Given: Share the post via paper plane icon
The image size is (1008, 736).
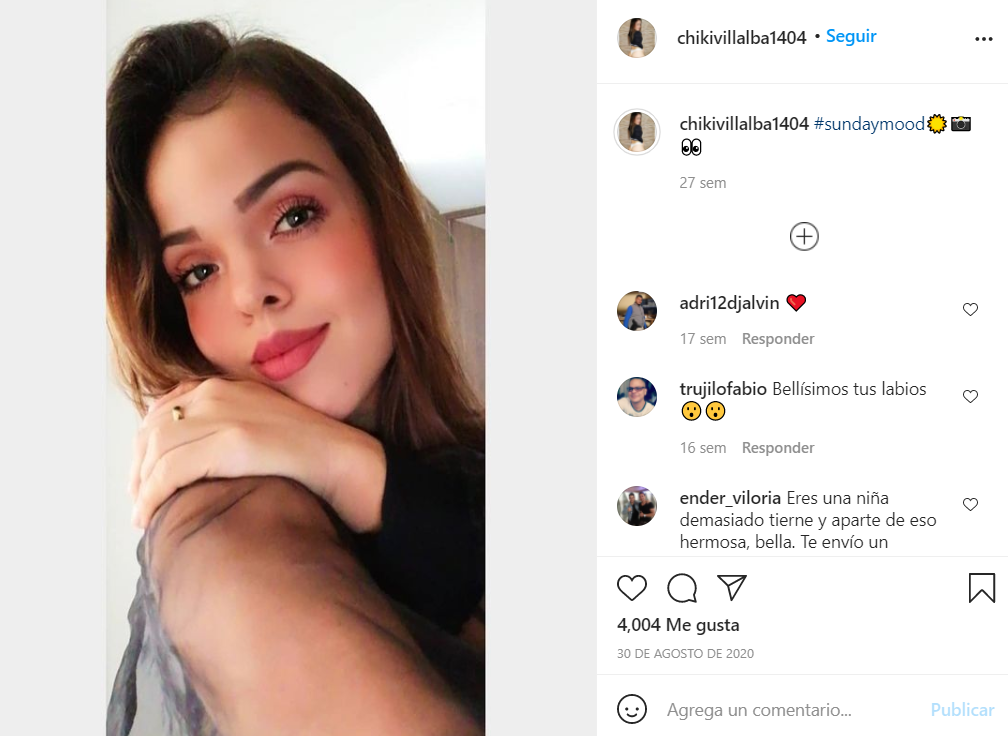Looking at the screenshot, I should [732, 587].
